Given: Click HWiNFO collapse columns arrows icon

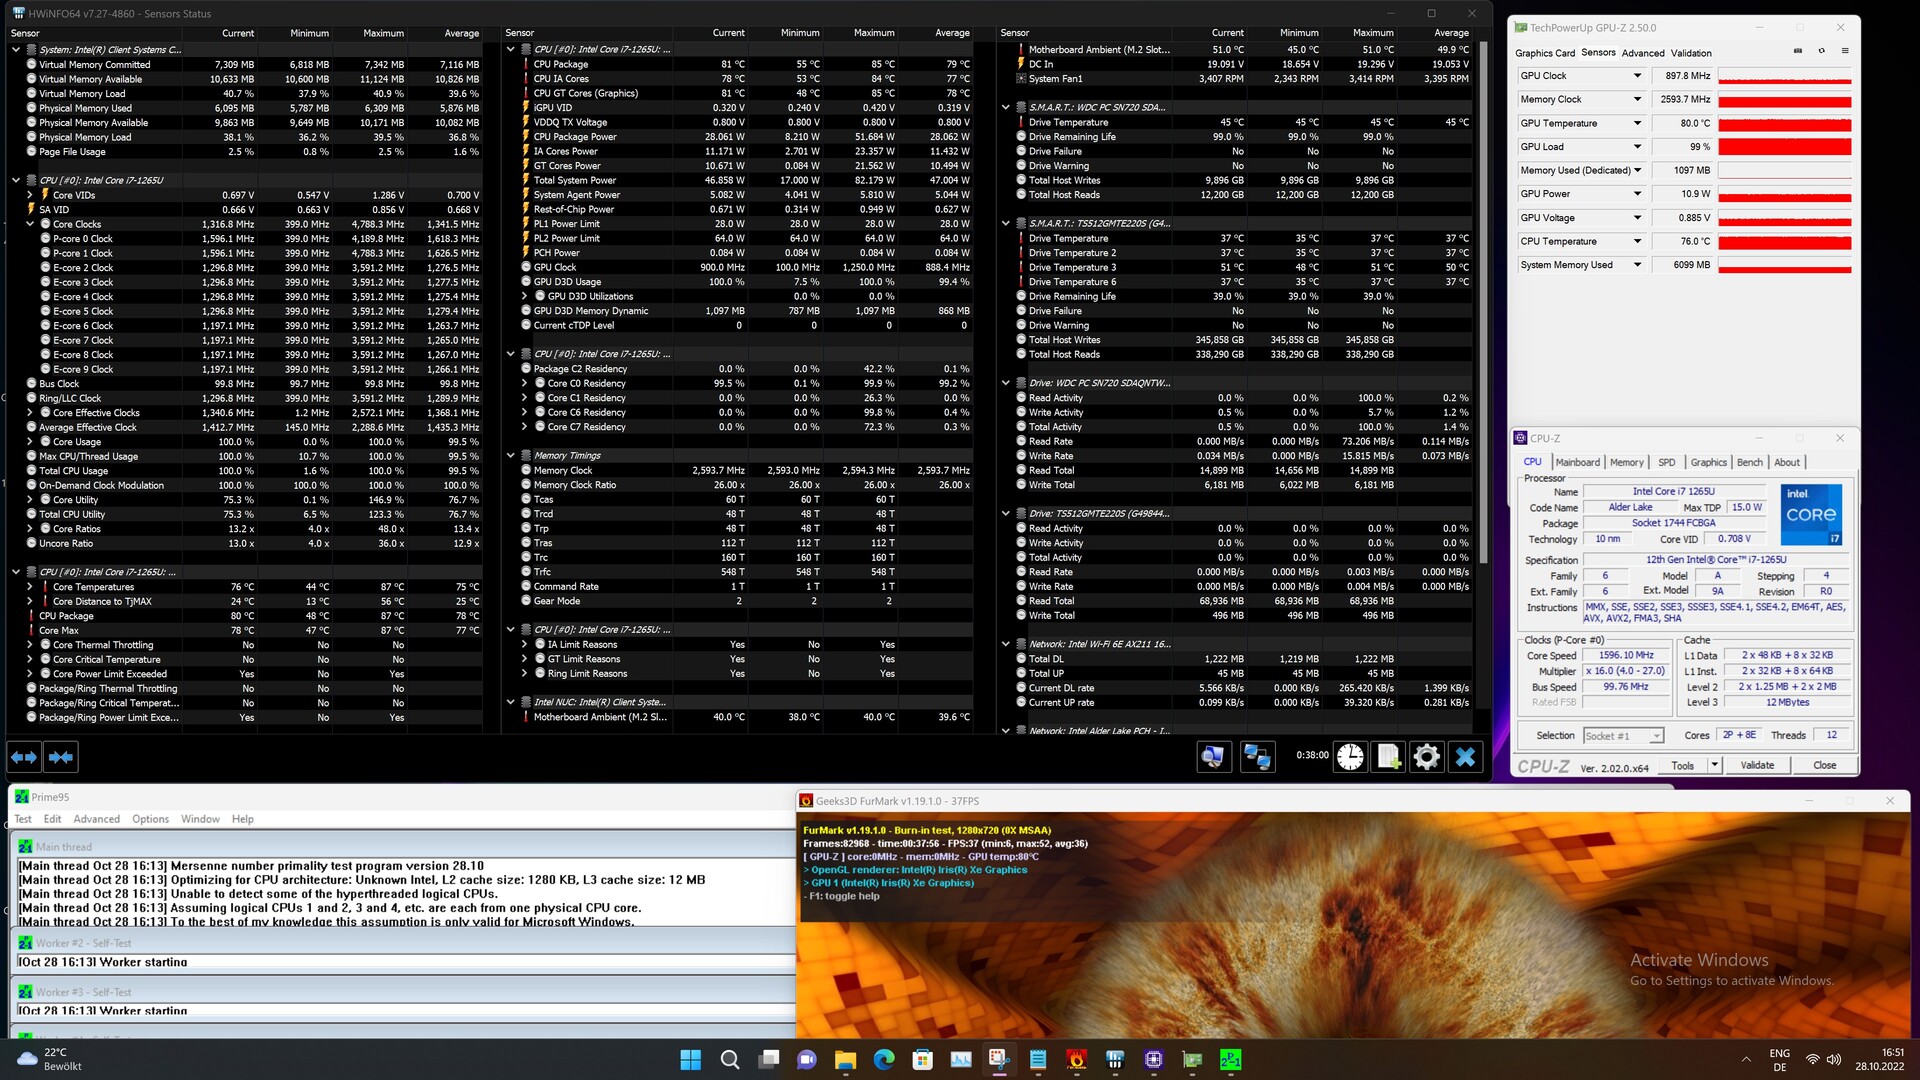Looking at the screenshot, I should [61, 757].
